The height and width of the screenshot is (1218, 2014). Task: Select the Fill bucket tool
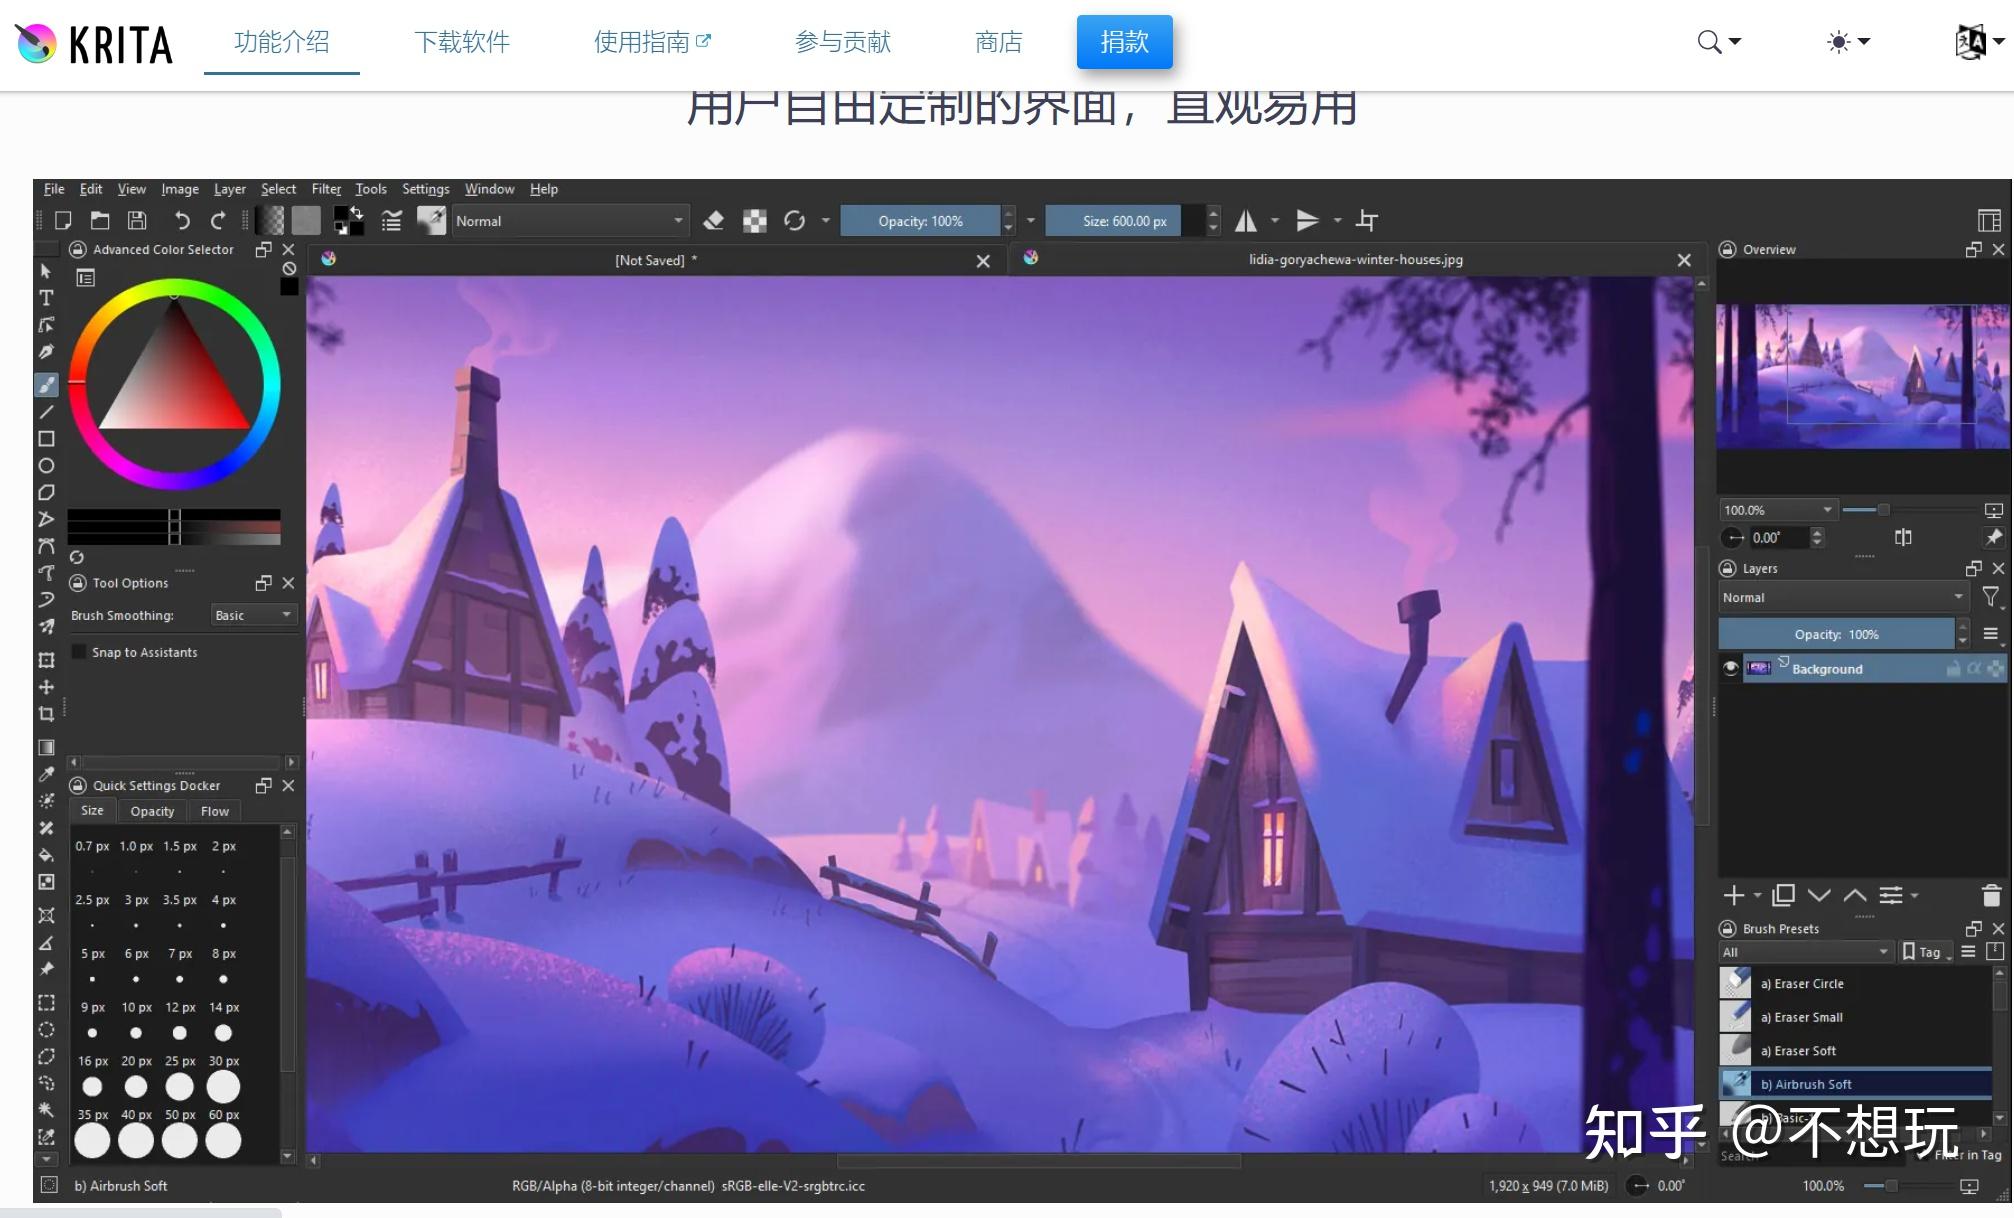(x=46, y=855)
